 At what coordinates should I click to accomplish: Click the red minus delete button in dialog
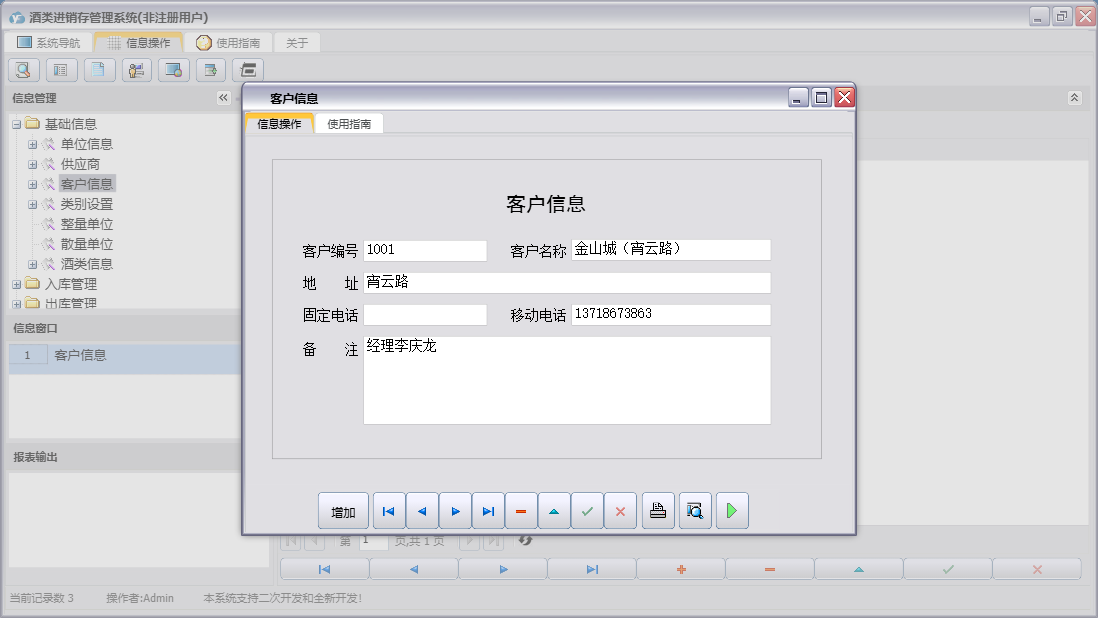[521, 511]
